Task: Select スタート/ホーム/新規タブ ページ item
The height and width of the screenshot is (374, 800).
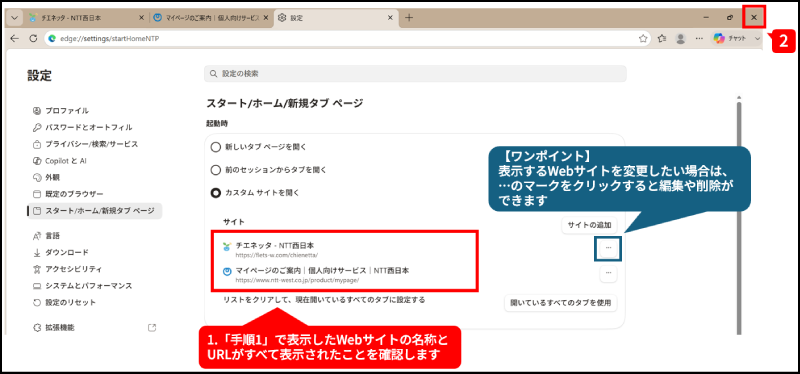Action: pos(95,211)
